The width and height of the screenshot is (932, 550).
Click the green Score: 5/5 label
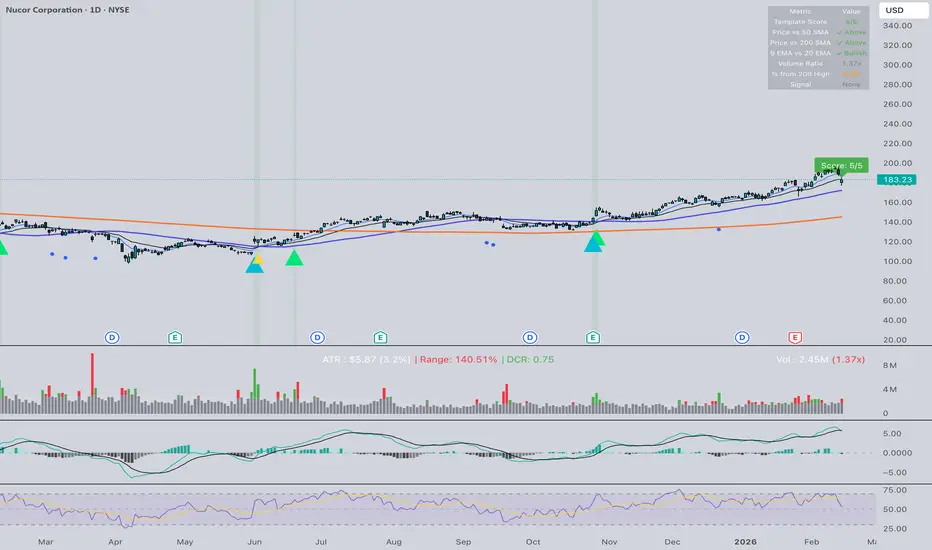coord(841,165)
